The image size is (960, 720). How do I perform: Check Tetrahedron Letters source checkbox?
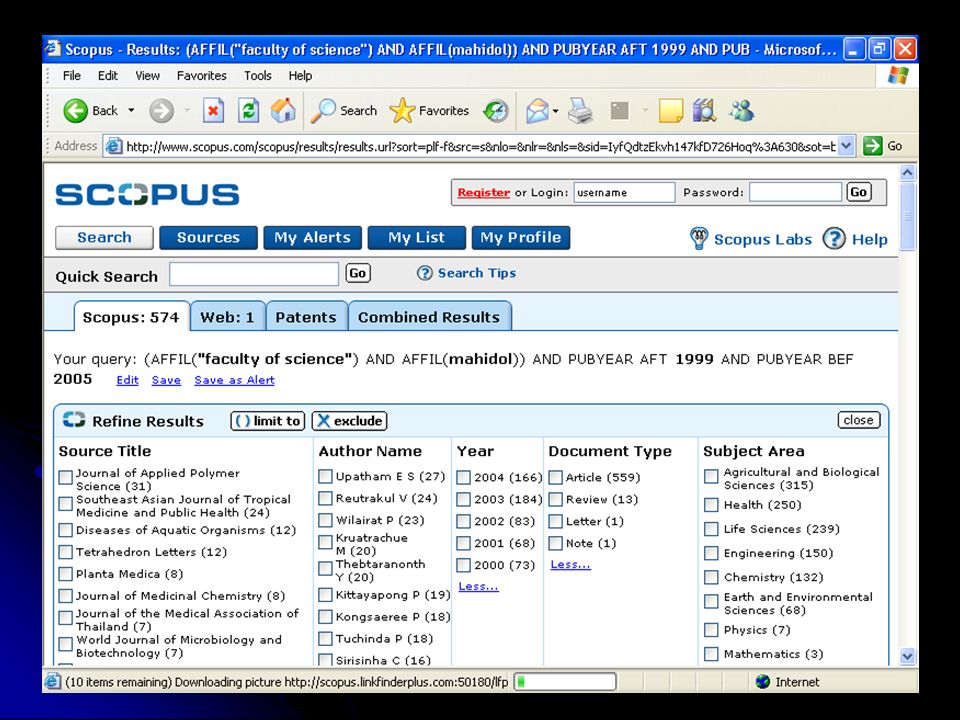tap(66, 552)
